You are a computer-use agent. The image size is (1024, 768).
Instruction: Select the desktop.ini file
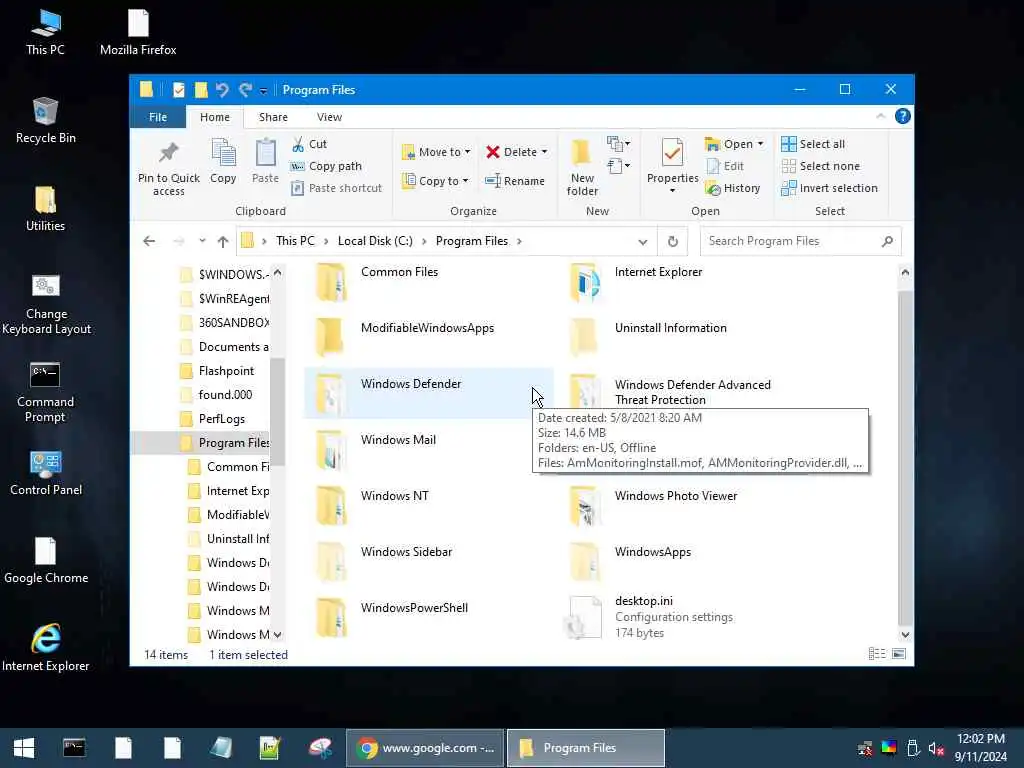[682, 617]
